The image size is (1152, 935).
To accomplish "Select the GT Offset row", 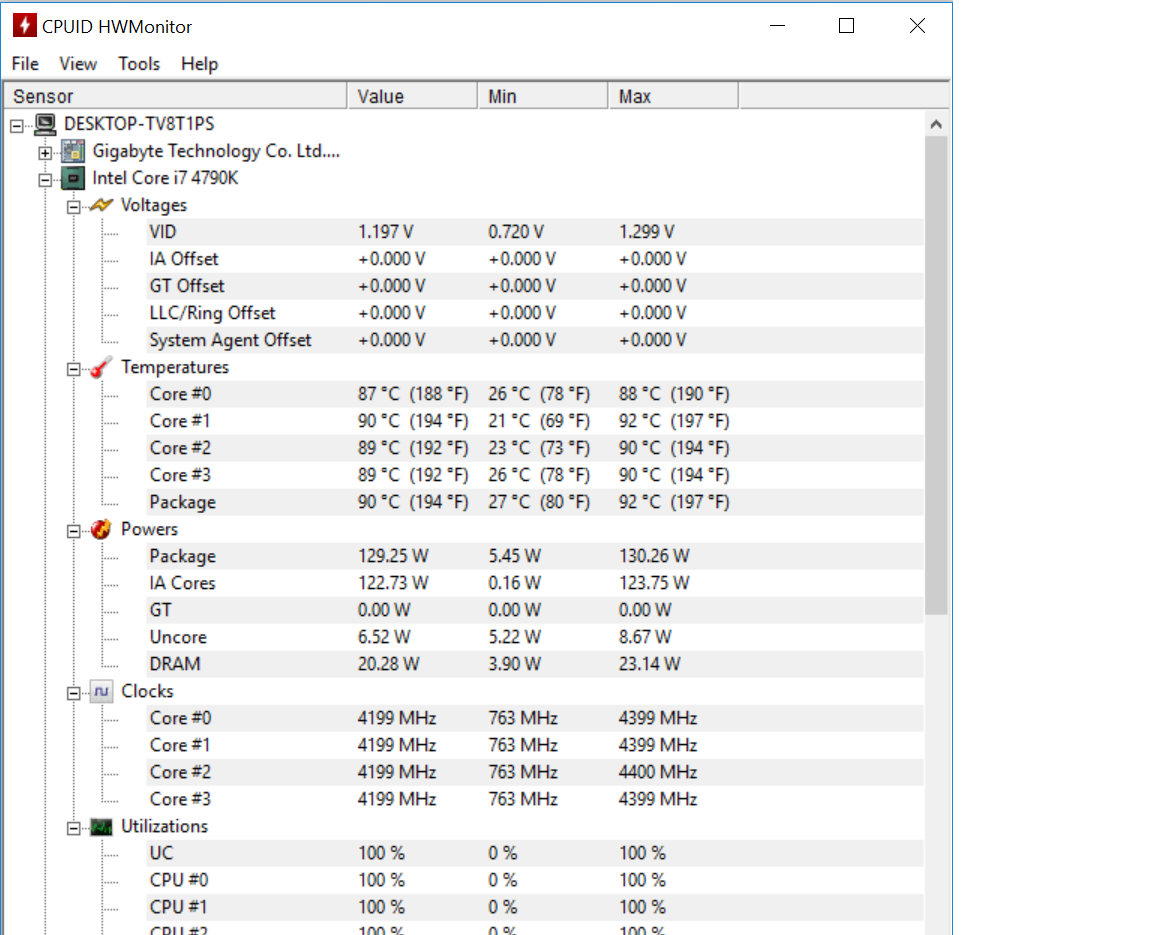I will [535, 286].
